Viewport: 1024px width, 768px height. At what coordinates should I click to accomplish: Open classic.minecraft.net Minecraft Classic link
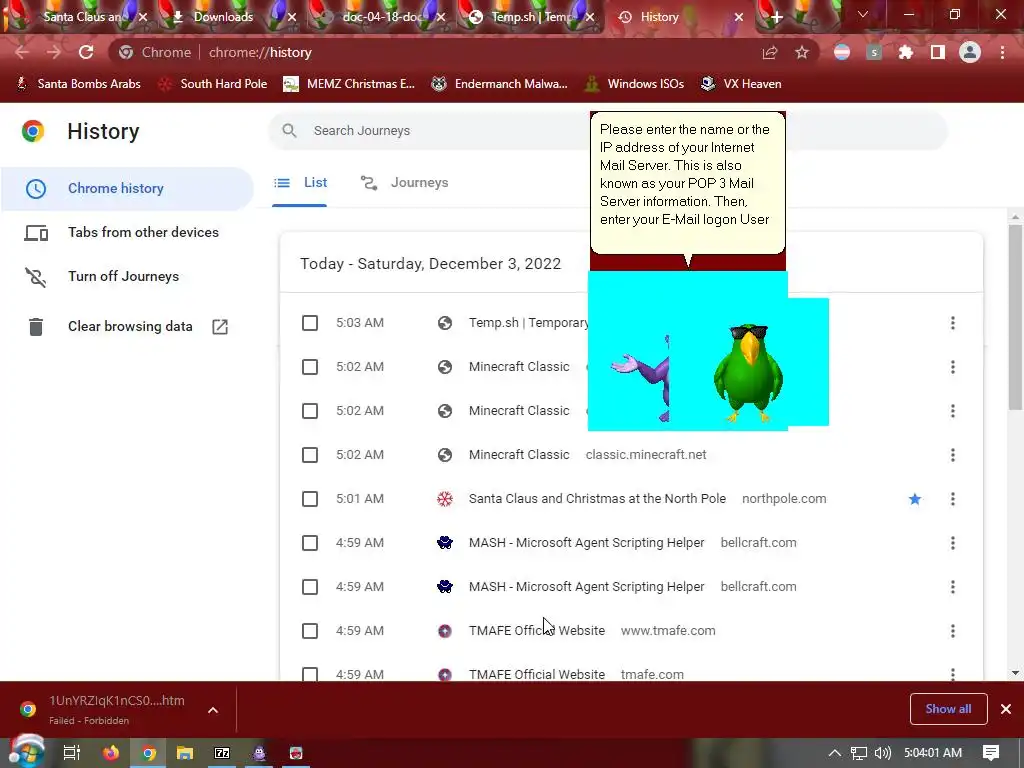coord(519,455)
